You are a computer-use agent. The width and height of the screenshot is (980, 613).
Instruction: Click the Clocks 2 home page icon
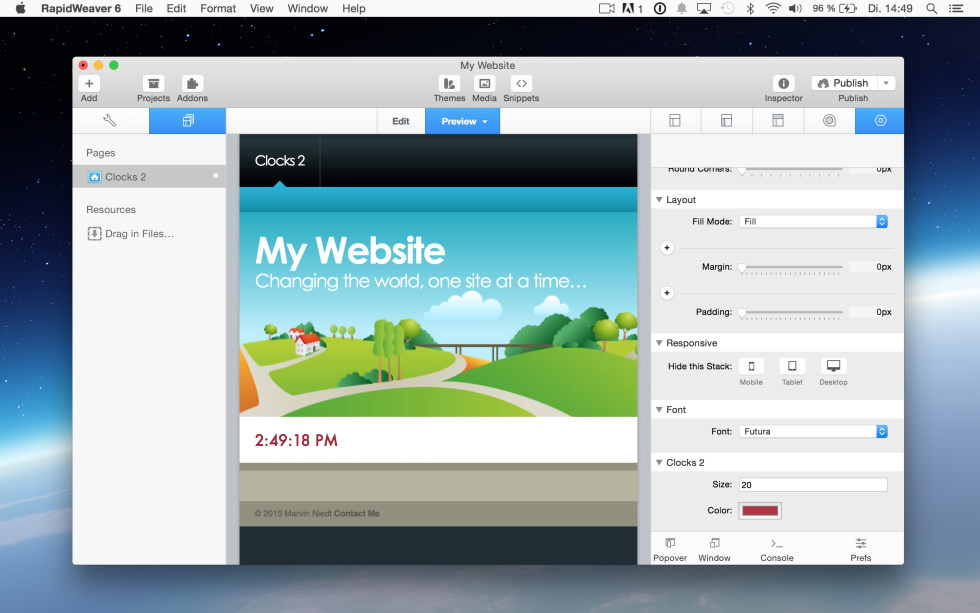(x=94, y=177)
